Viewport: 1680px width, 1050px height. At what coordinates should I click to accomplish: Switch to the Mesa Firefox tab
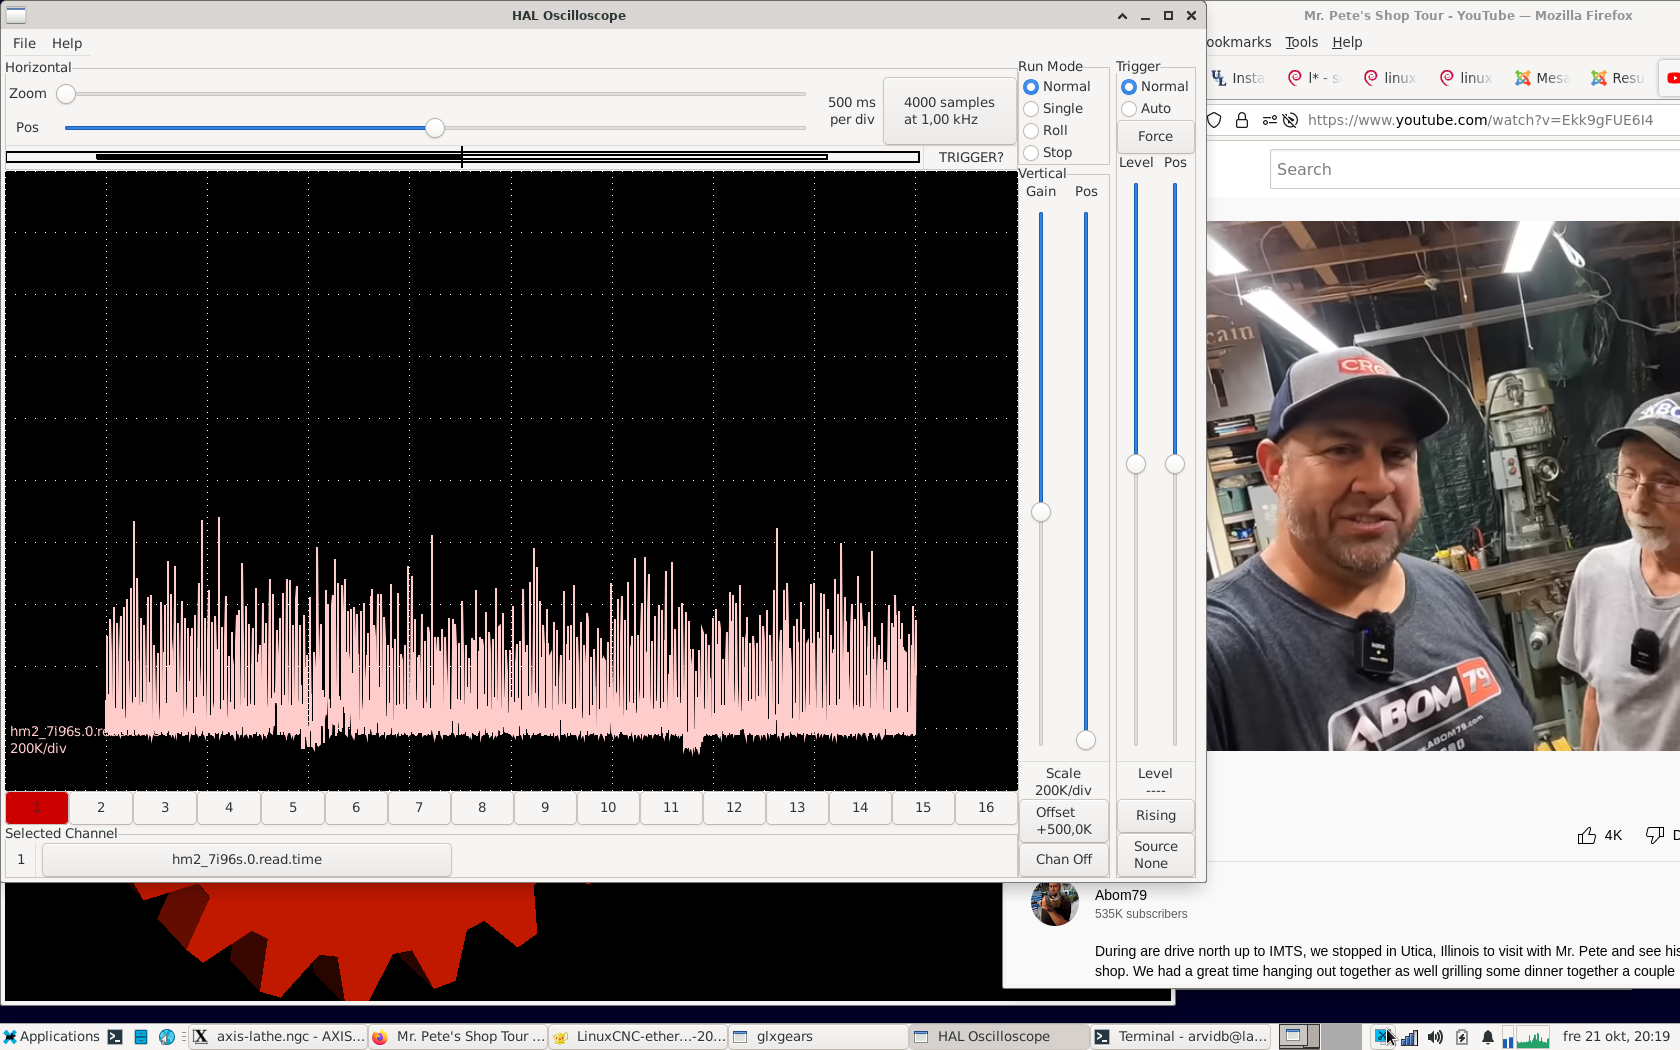pyautogui.click(x=1542, y=77)
